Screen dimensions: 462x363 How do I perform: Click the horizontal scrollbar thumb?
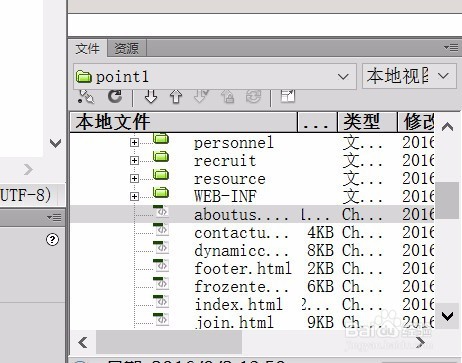tap(169, 342)
